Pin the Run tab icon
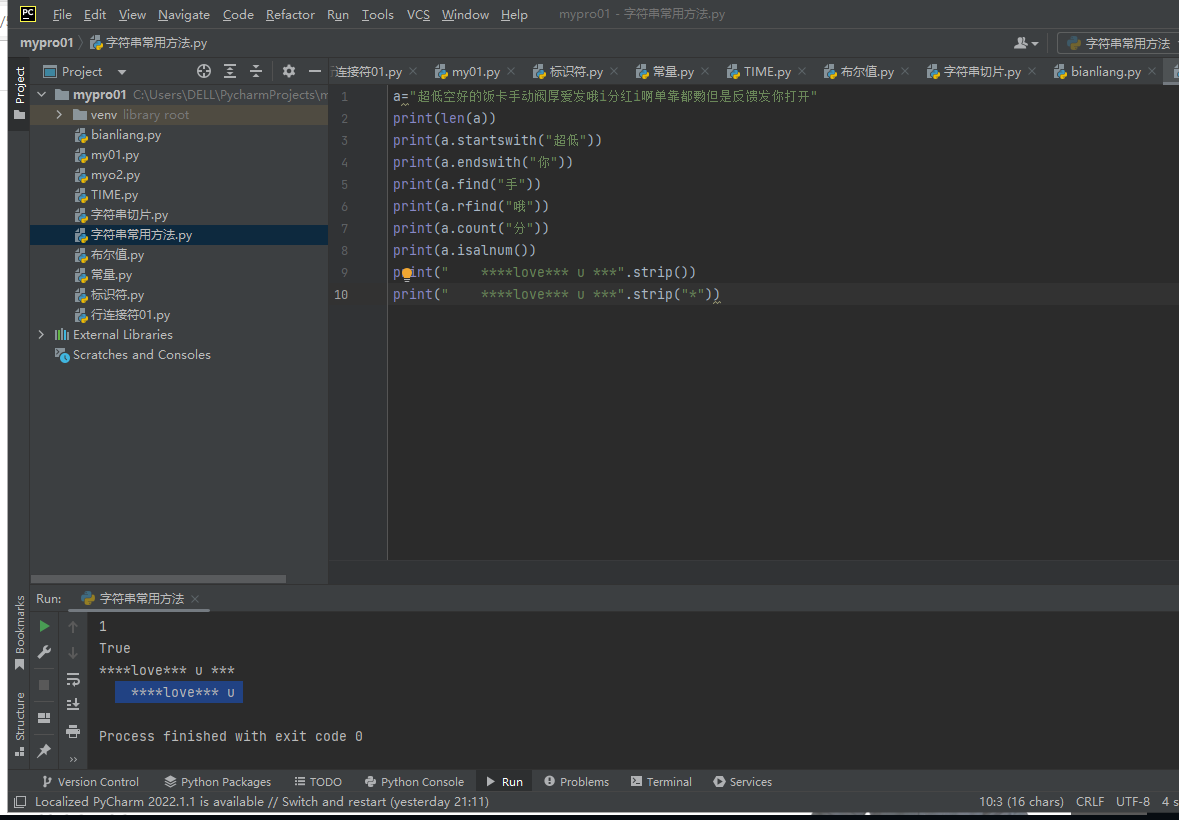The image size is (1179, 820). [x=44, y=750]
